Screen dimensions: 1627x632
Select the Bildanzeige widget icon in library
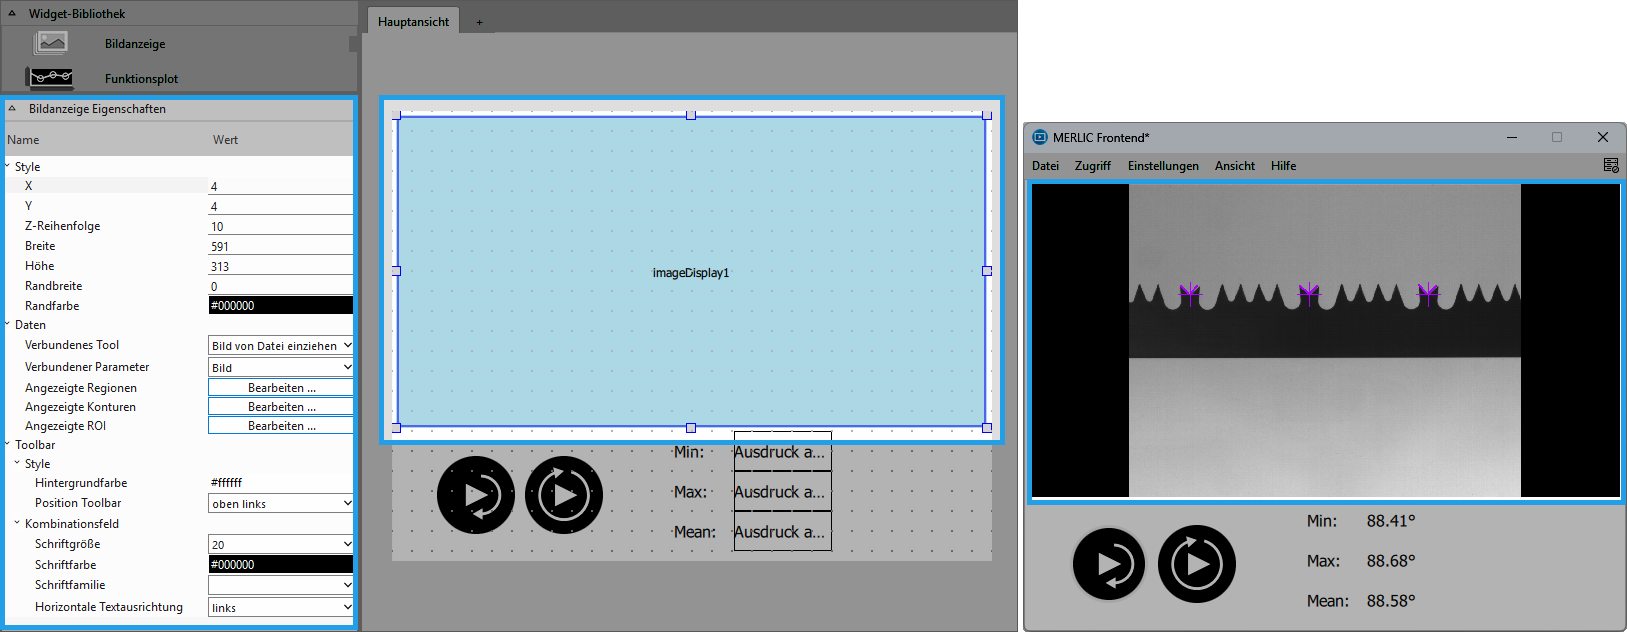click(51, 43)
